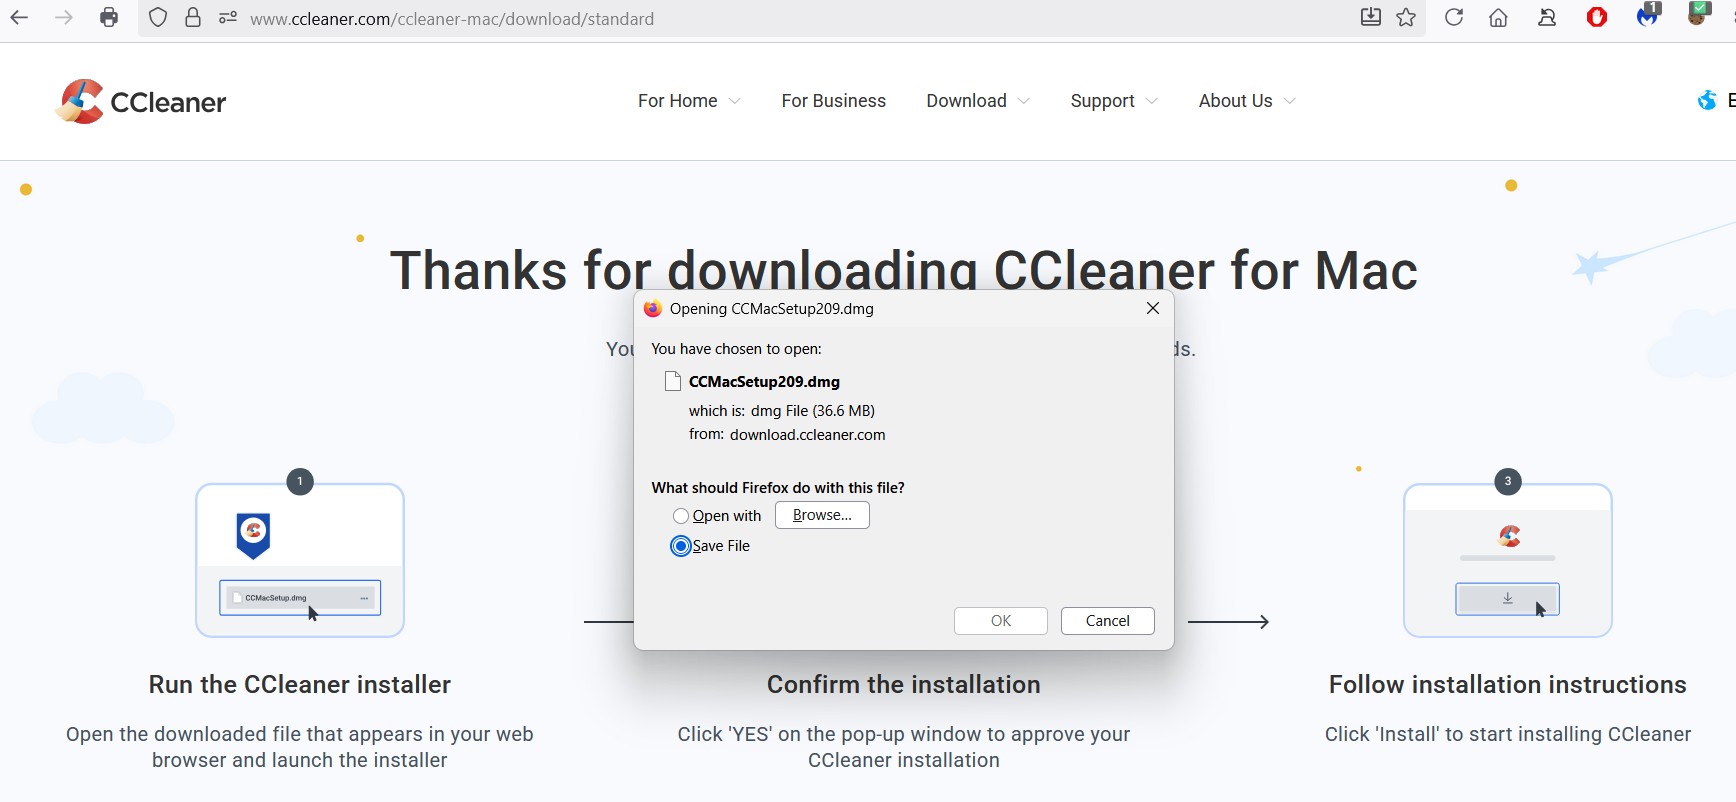Open the Malwarebytes extension icon
The height and width of the screenshot is (802, 1736).
point(1647,16)
